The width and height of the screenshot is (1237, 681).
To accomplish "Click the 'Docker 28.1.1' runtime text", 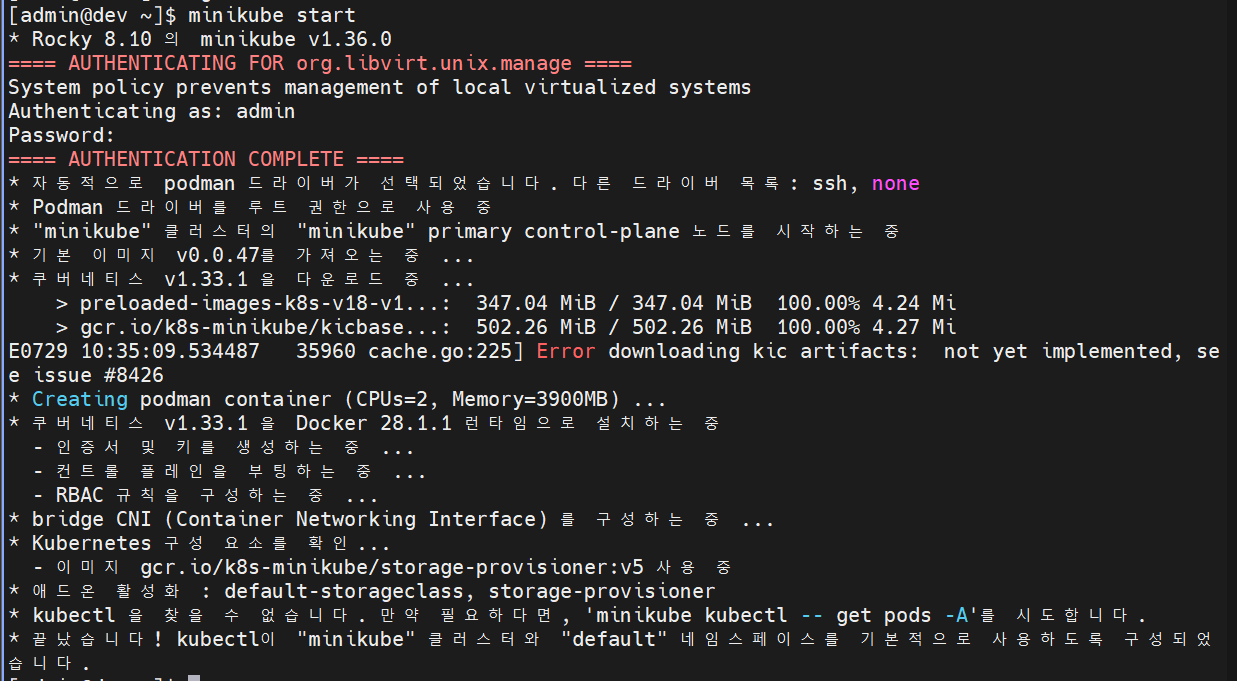I will point(374,423).
